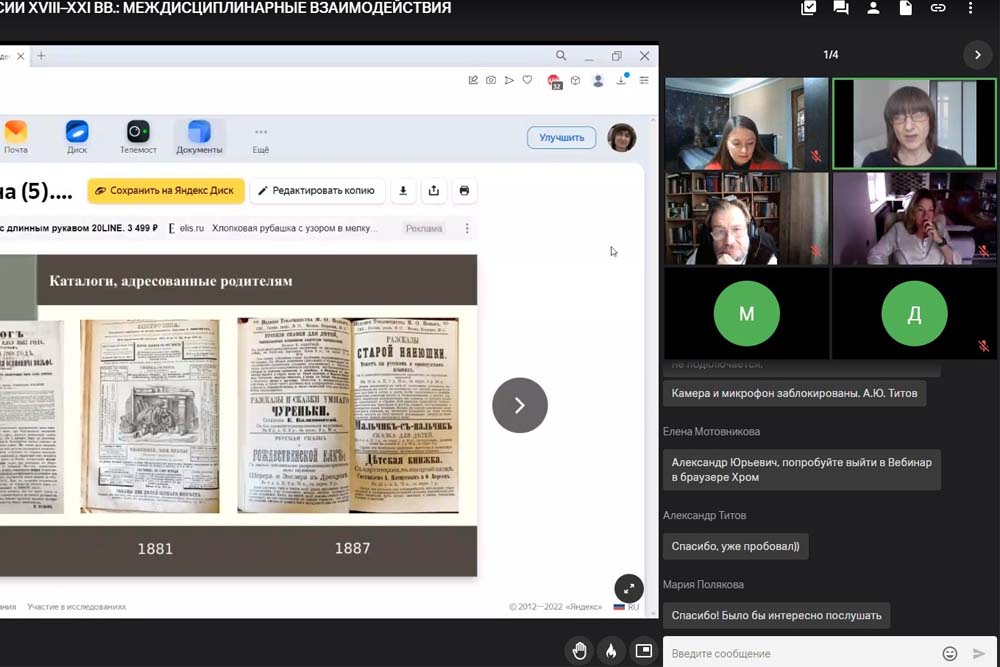This screenshot has height=667, width=1000.
Task: Click 'Редактировать копию' button
Action: click(316, 190)
